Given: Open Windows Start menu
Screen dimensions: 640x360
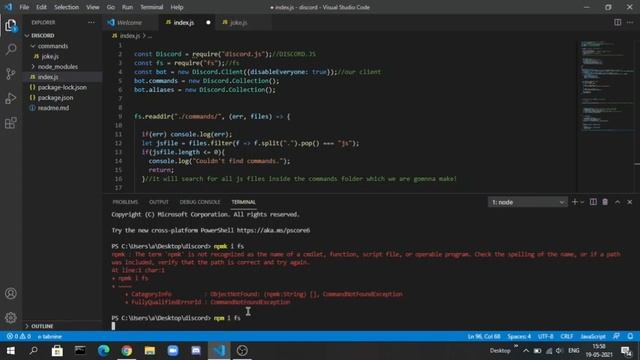Looking at the screenshot, I should 11,351.
